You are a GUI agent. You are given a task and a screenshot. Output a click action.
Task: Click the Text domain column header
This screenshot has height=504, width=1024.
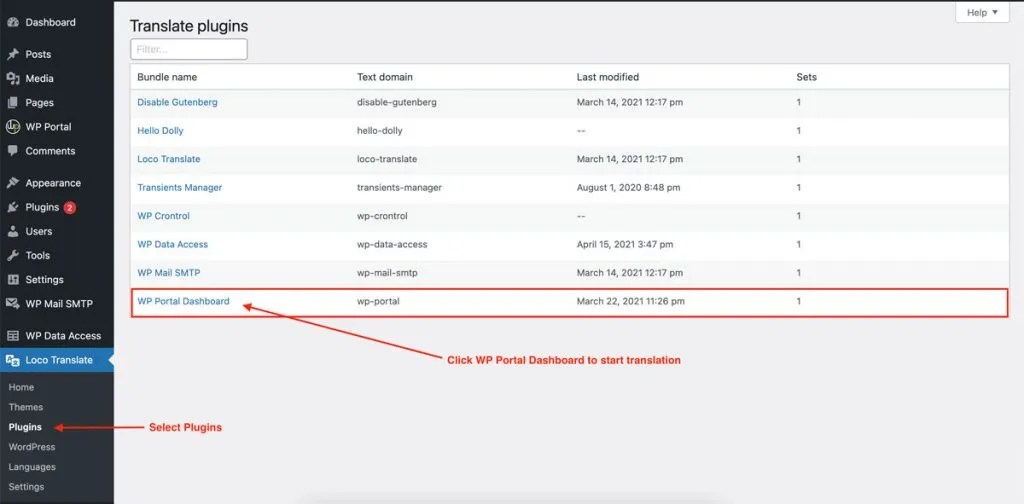385,77
